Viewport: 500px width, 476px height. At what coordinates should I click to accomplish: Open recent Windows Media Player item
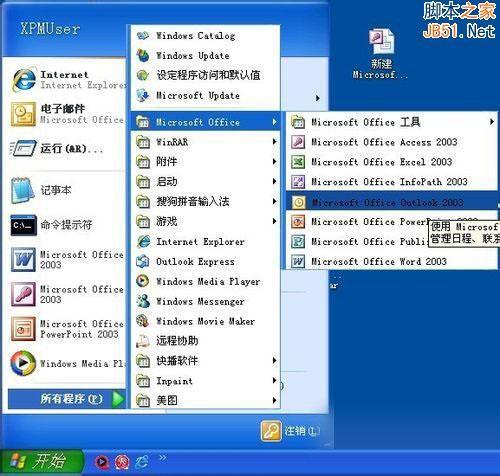(x=67, y=363)
